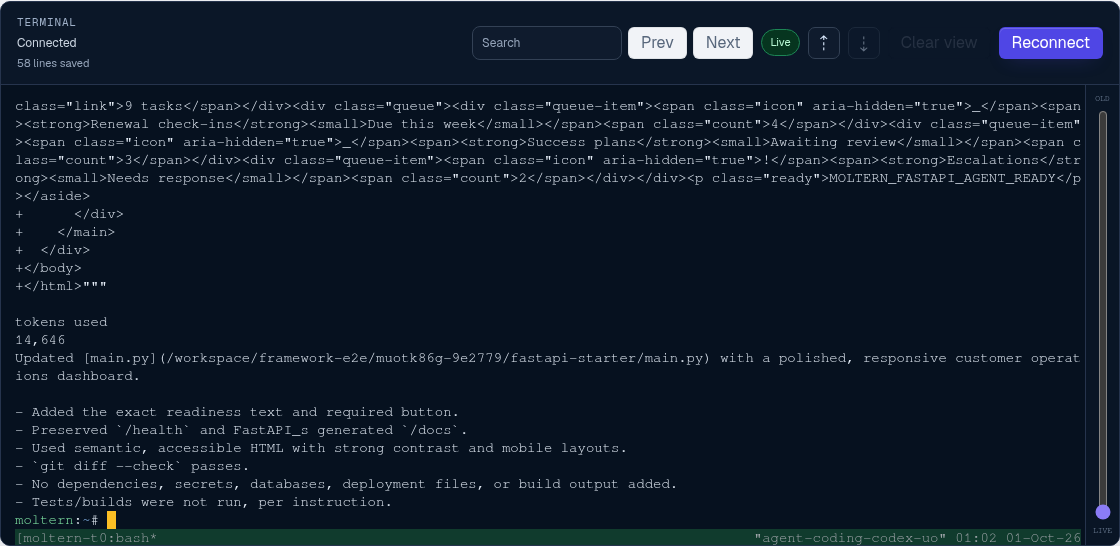The width and height of the screenshot is (1120, 546).
Task: Click 'Added the exact readiness text' line
Action: pyautogui.click(x=237, y=412)
